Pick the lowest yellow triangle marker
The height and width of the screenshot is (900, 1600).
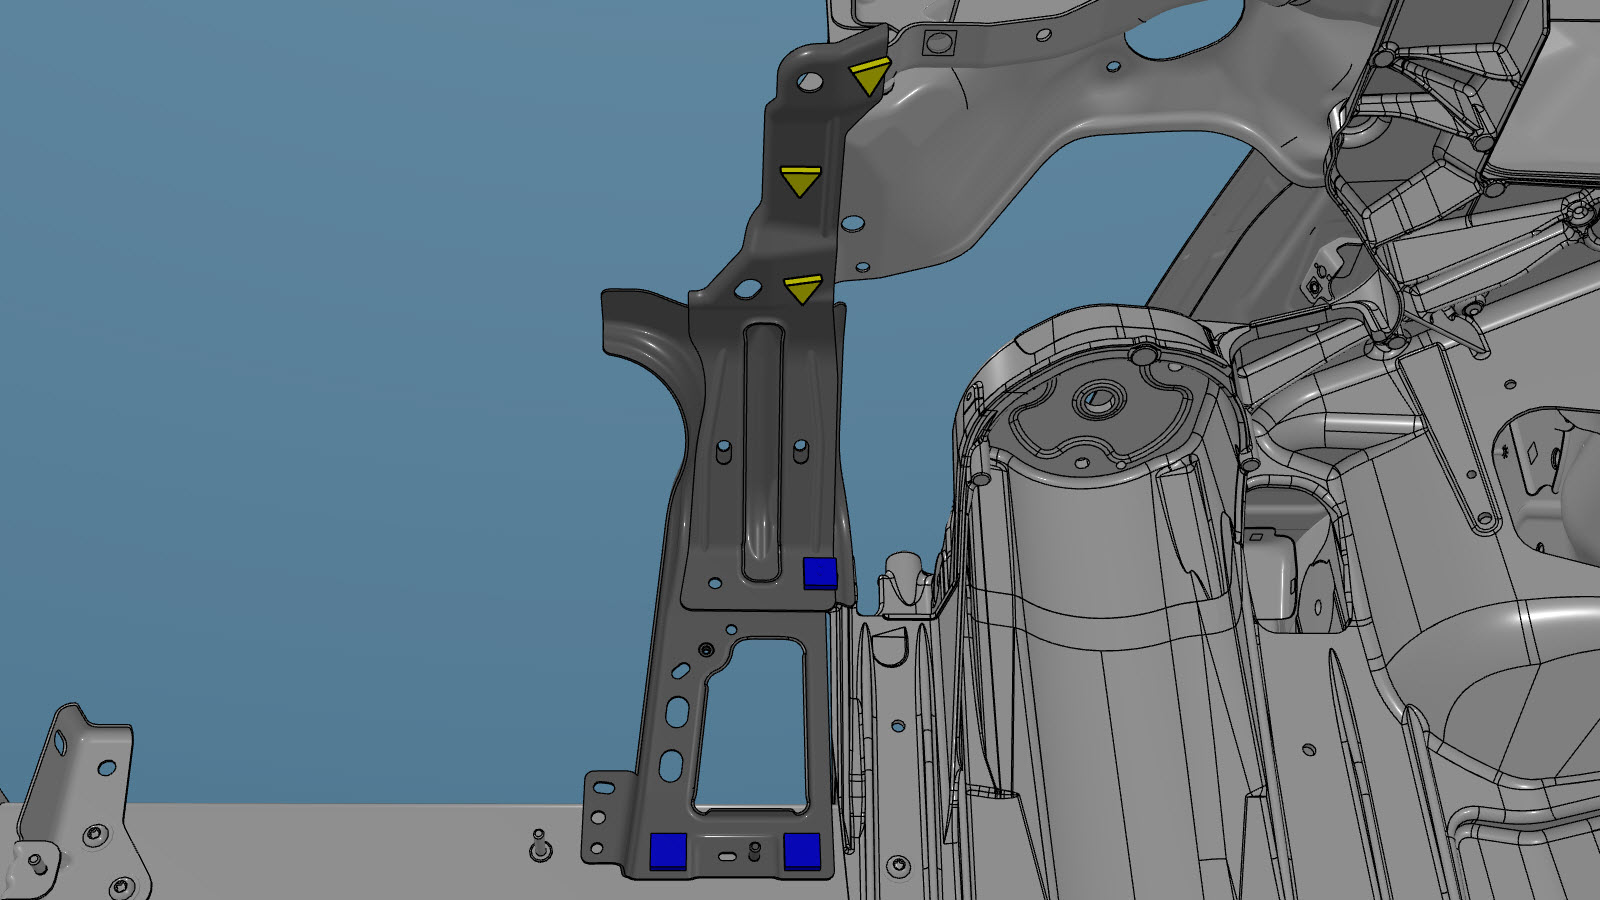click(802, 289)
